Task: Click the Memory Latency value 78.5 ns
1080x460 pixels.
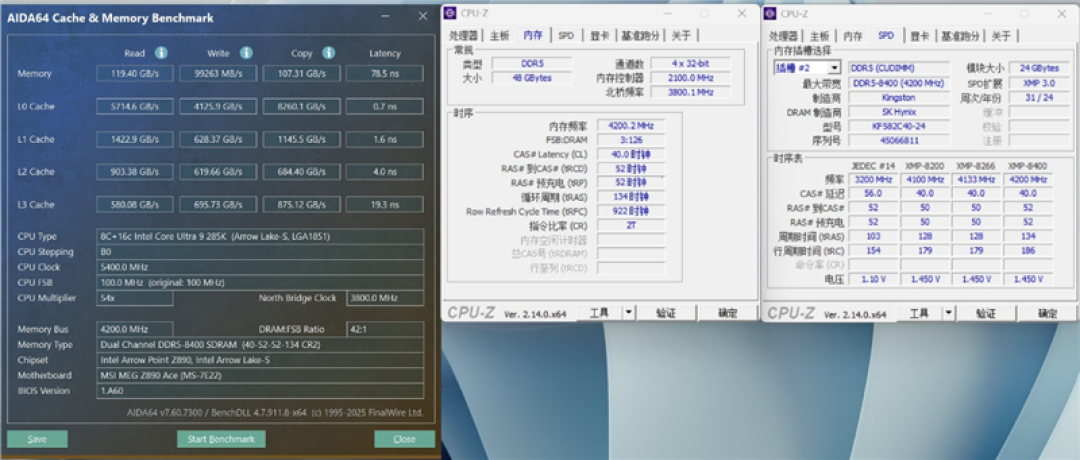Action: point(384,74)
